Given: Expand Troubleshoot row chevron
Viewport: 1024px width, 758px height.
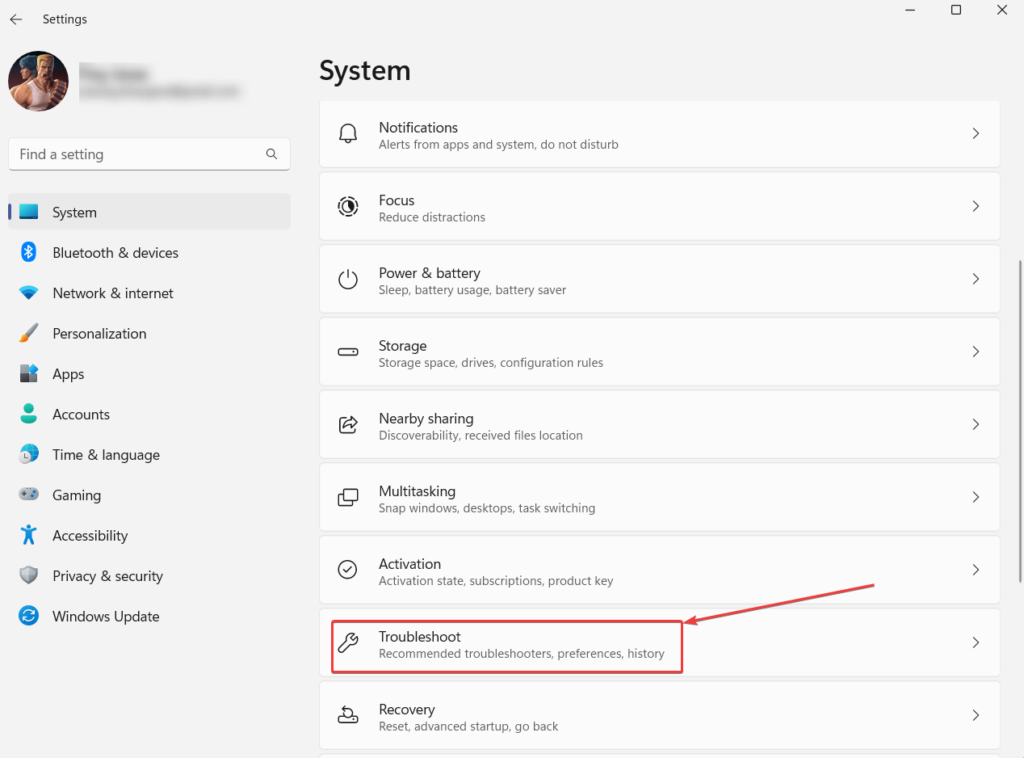Looking at the screenshot, I should 976,643.
